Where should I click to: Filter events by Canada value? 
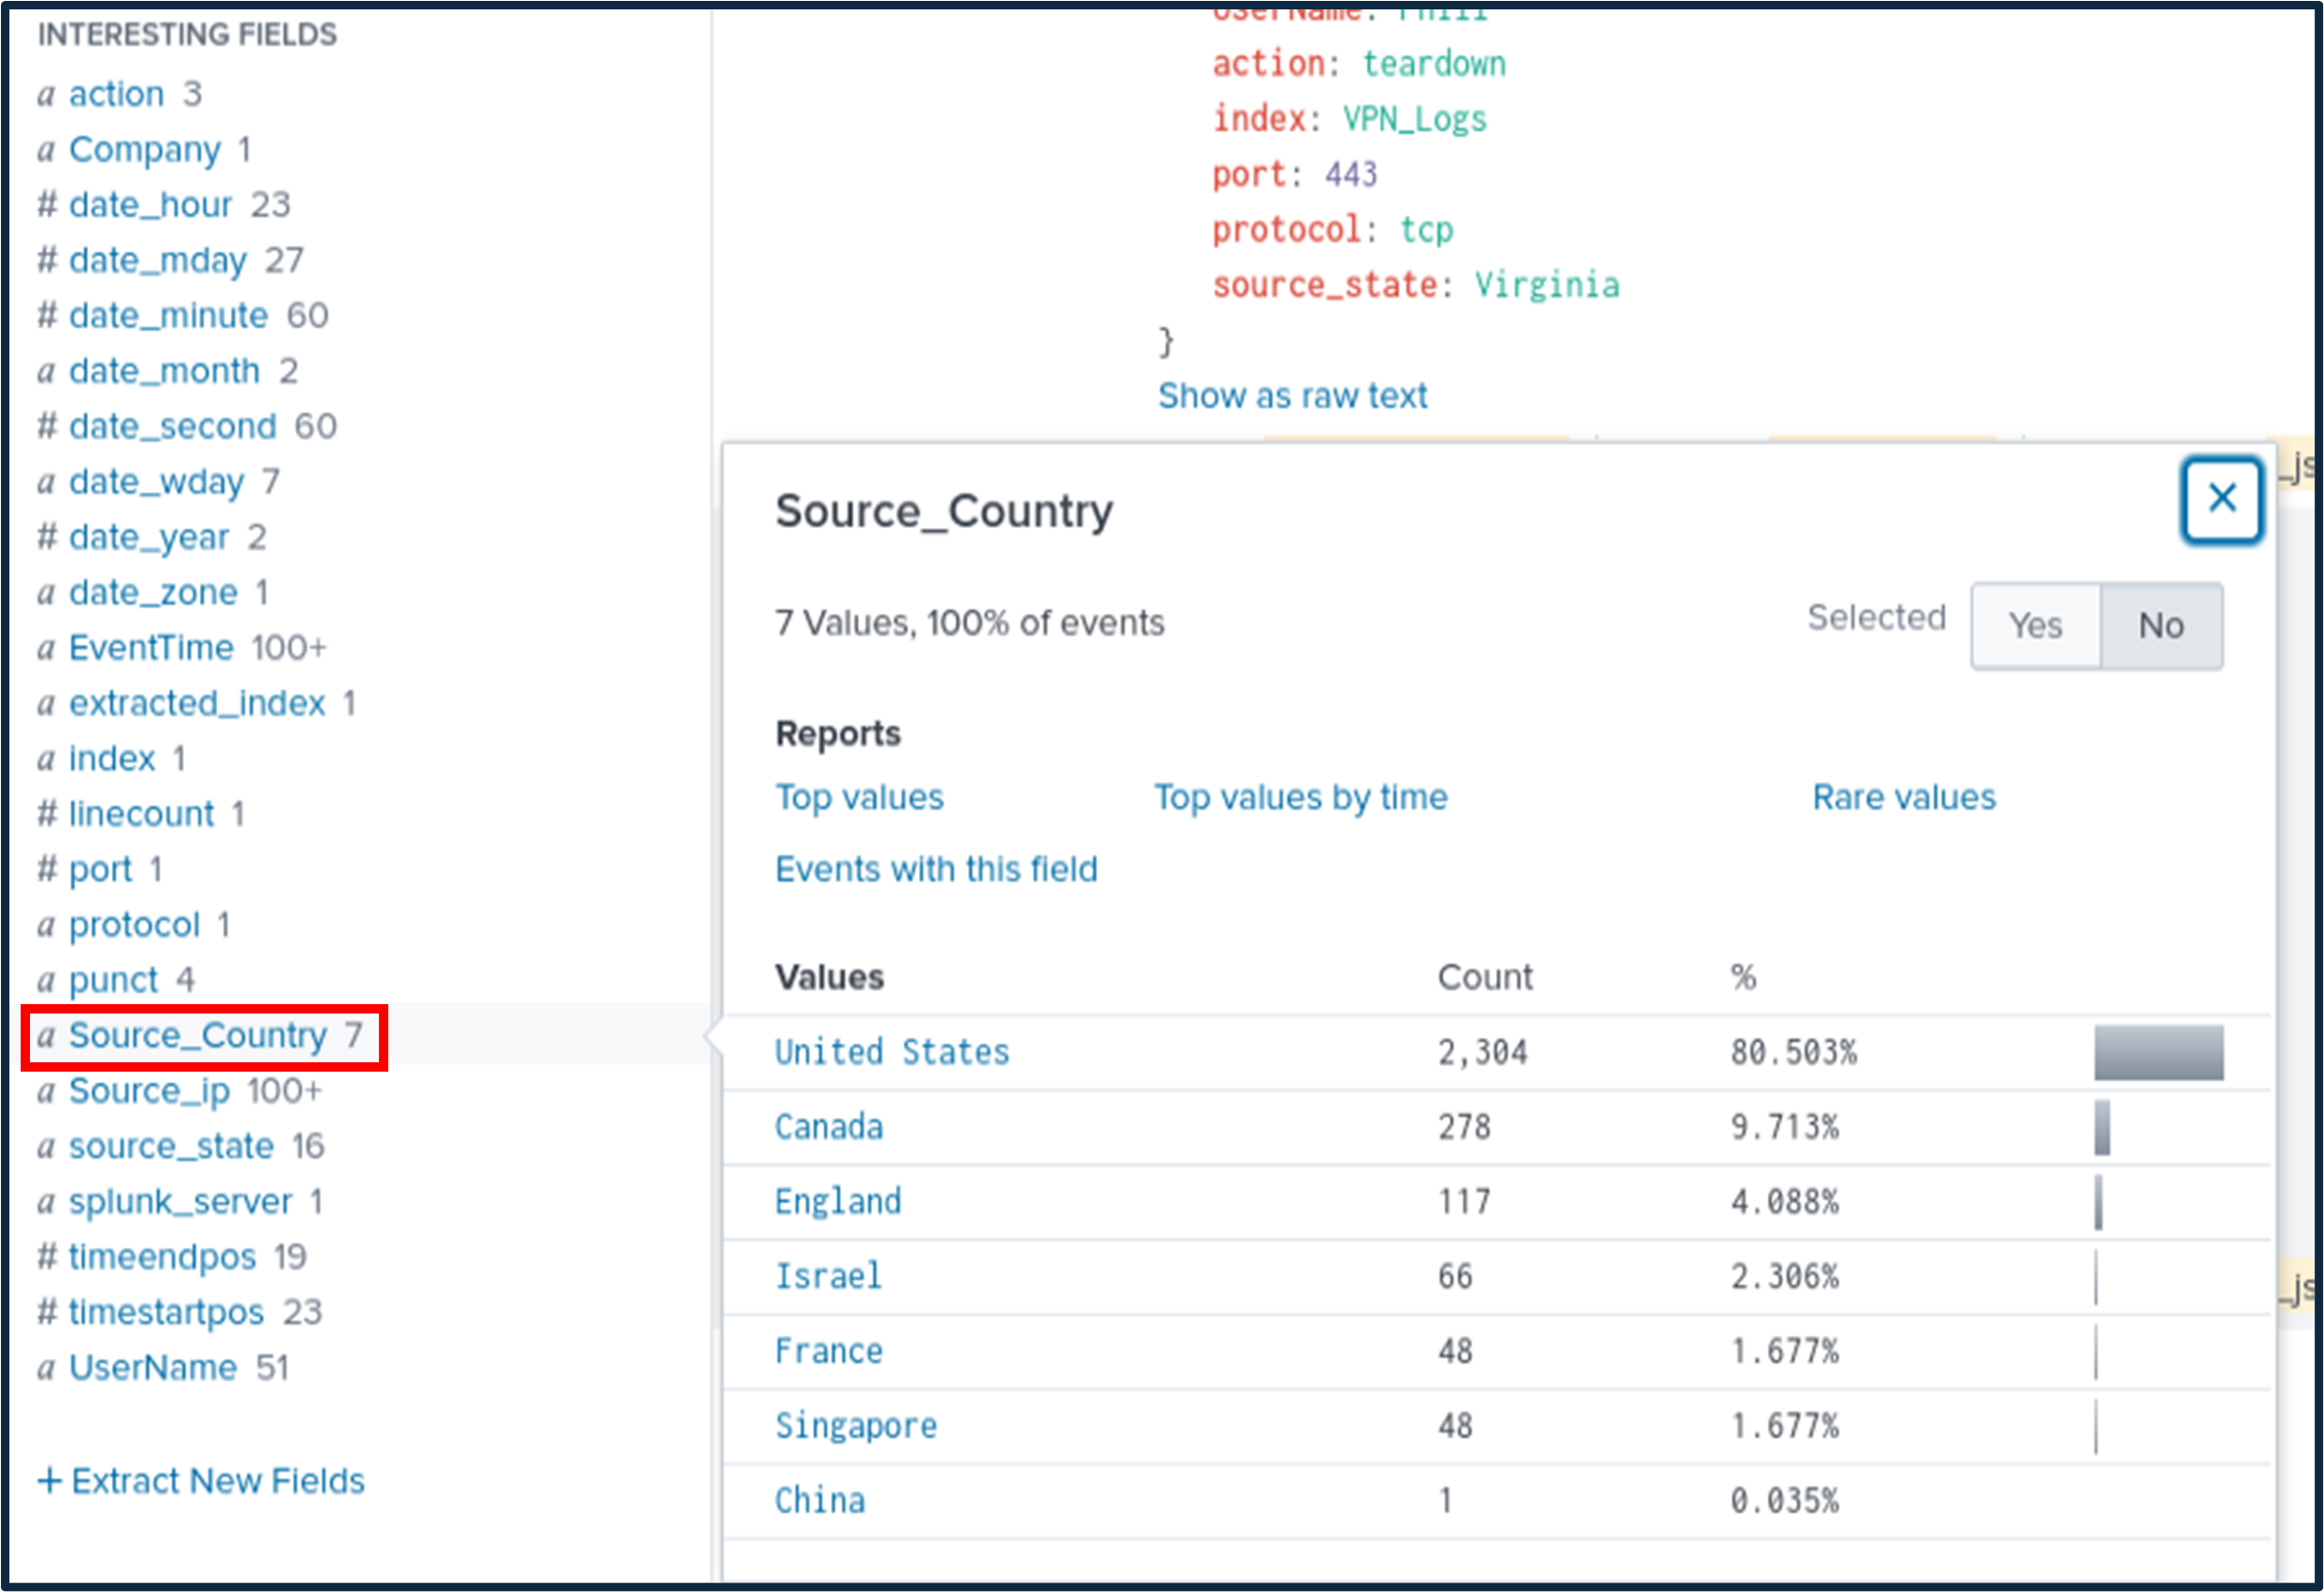(x=829, y=1127)
